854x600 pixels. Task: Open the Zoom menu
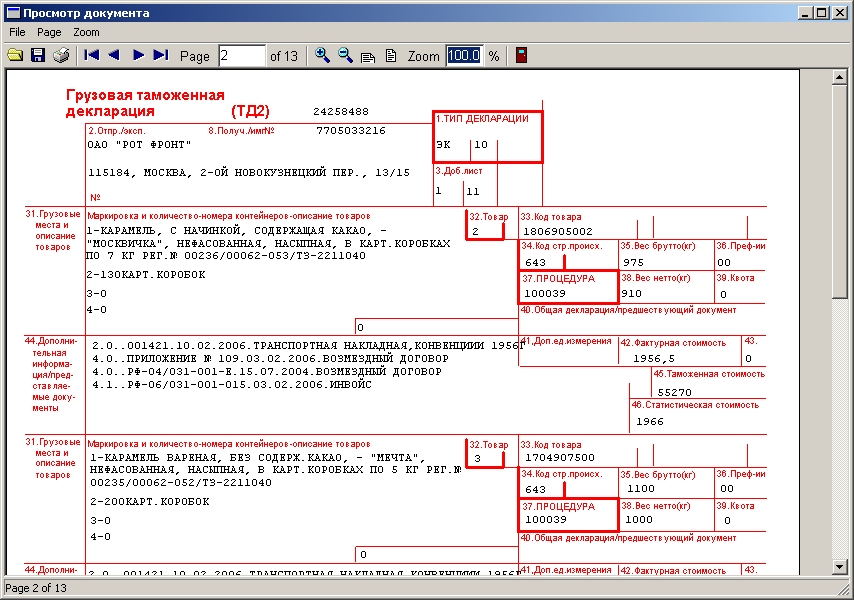coord(86,32)
